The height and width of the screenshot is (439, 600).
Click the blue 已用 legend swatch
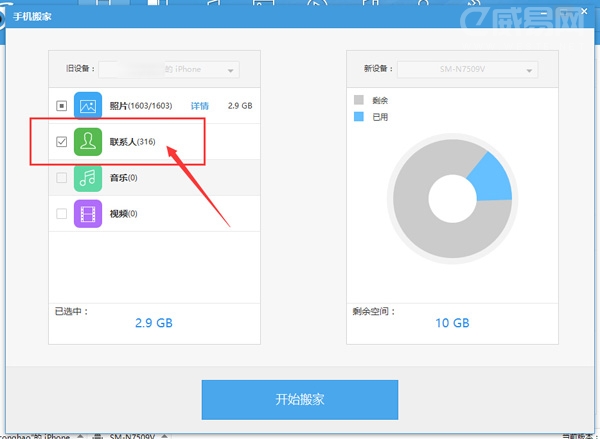click(x=360, y=117)
